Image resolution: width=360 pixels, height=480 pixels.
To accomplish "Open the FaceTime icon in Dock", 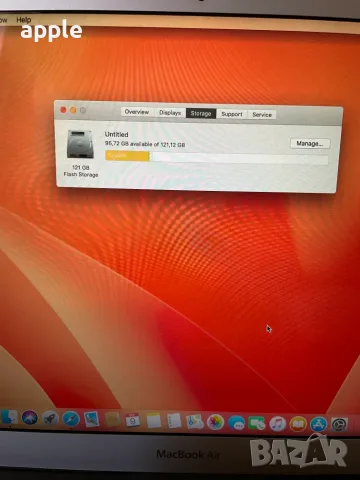I will tap(257, 423).
